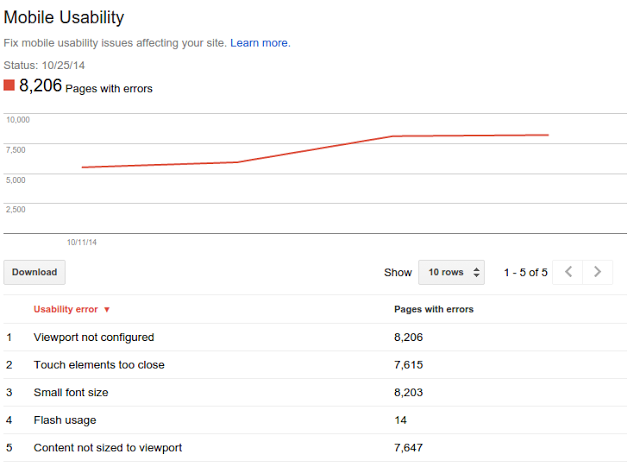Go to the previous results page arrow

pos(568,272)
